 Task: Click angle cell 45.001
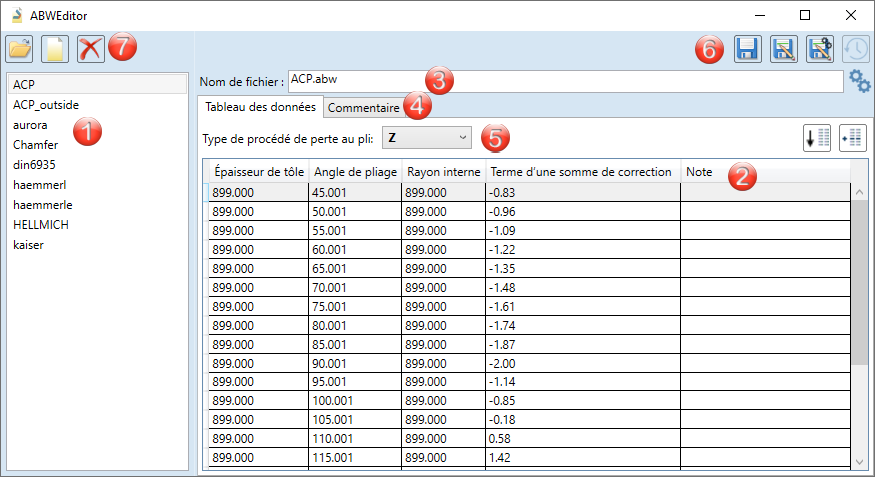tap(355, 192)
